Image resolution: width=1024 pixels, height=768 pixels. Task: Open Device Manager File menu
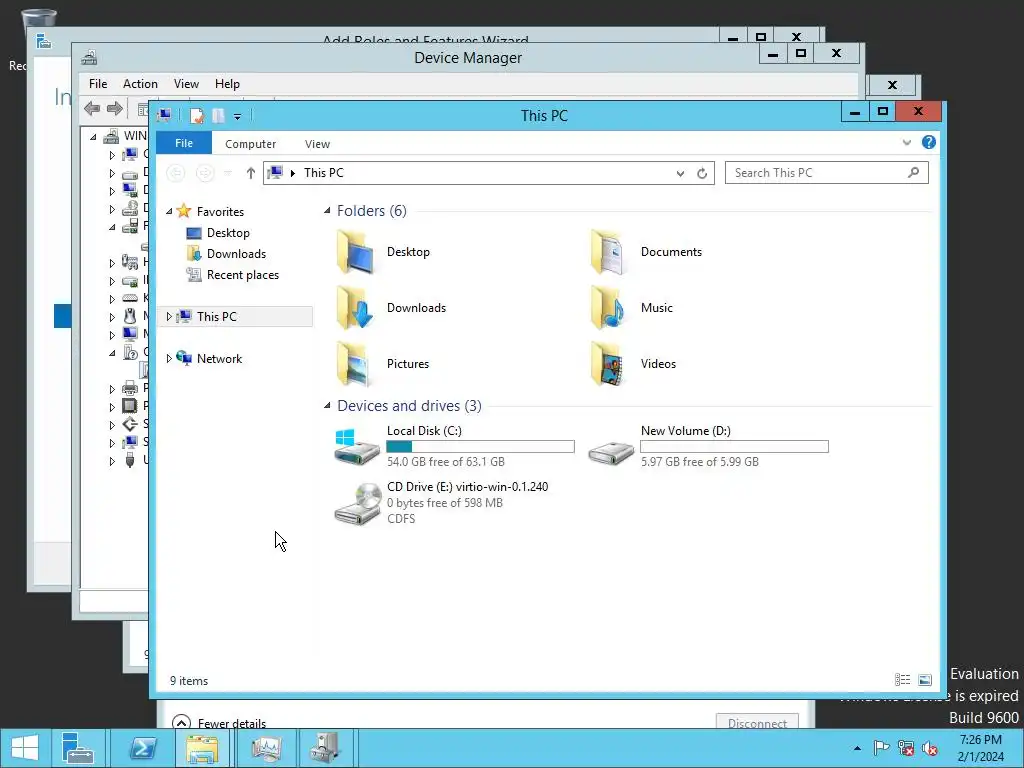coord(98,84)
